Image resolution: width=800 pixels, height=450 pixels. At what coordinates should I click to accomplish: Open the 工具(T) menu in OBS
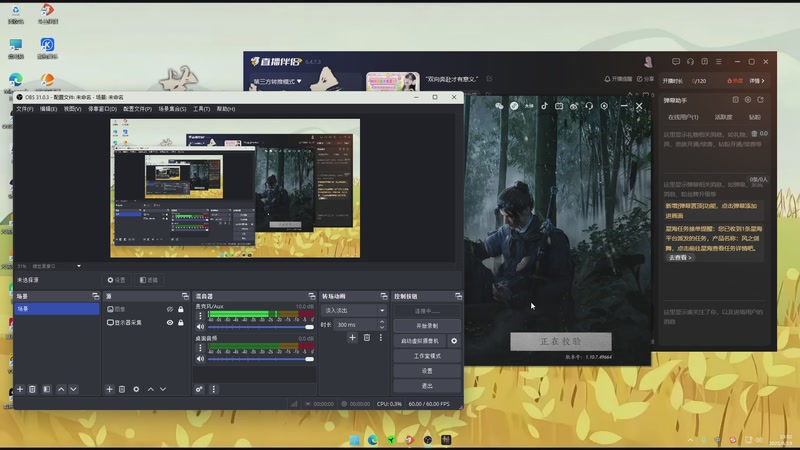pos(201,109)
